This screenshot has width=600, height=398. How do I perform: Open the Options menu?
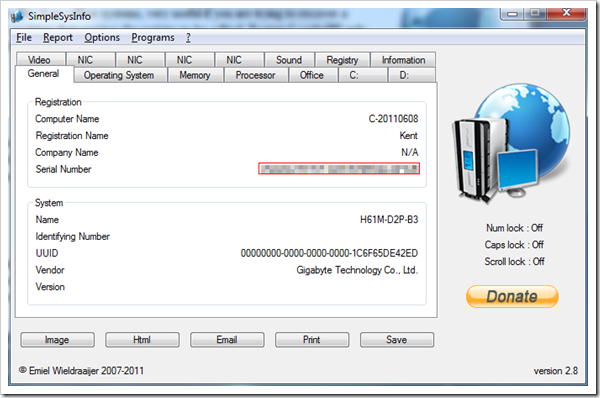tap(102, 38)
